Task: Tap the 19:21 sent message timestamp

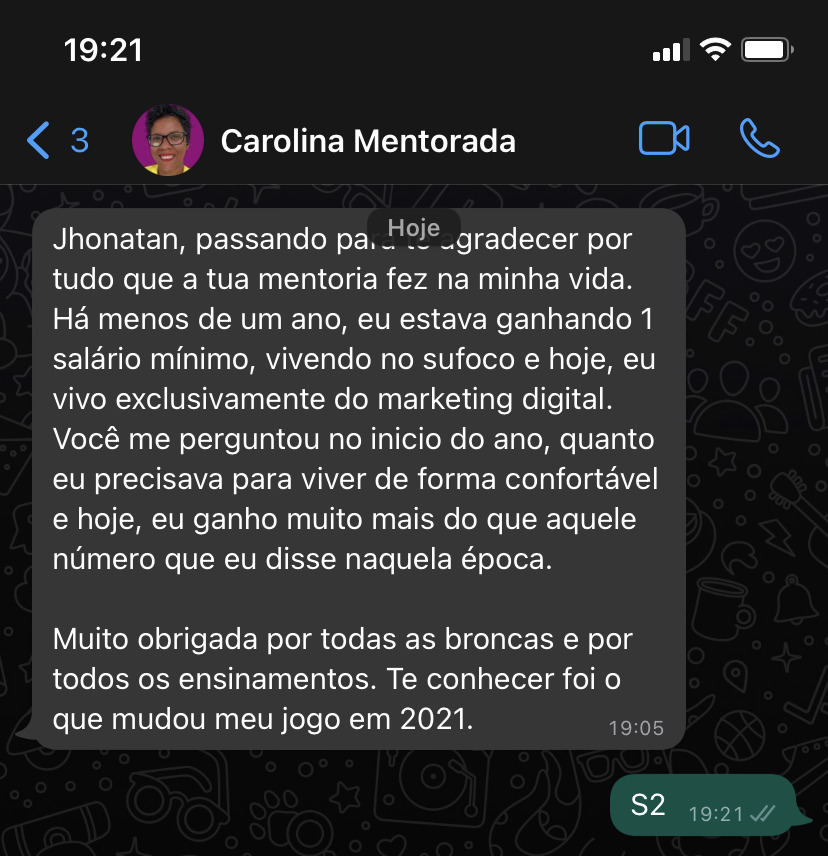Action: click(x=716, y=814)
